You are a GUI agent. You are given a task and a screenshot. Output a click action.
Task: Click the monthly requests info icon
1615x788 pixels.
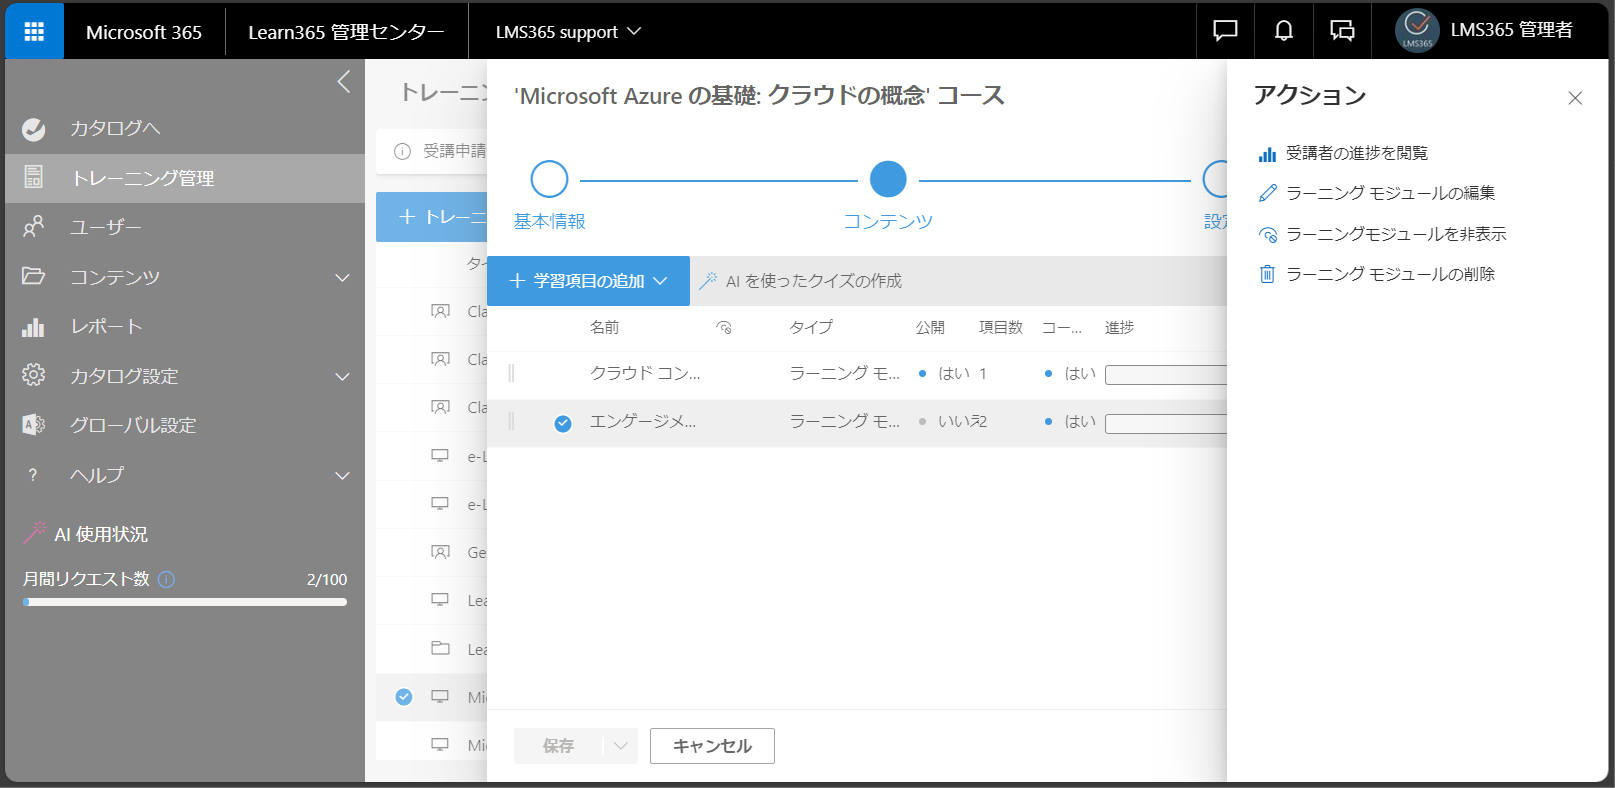(167, 579)
